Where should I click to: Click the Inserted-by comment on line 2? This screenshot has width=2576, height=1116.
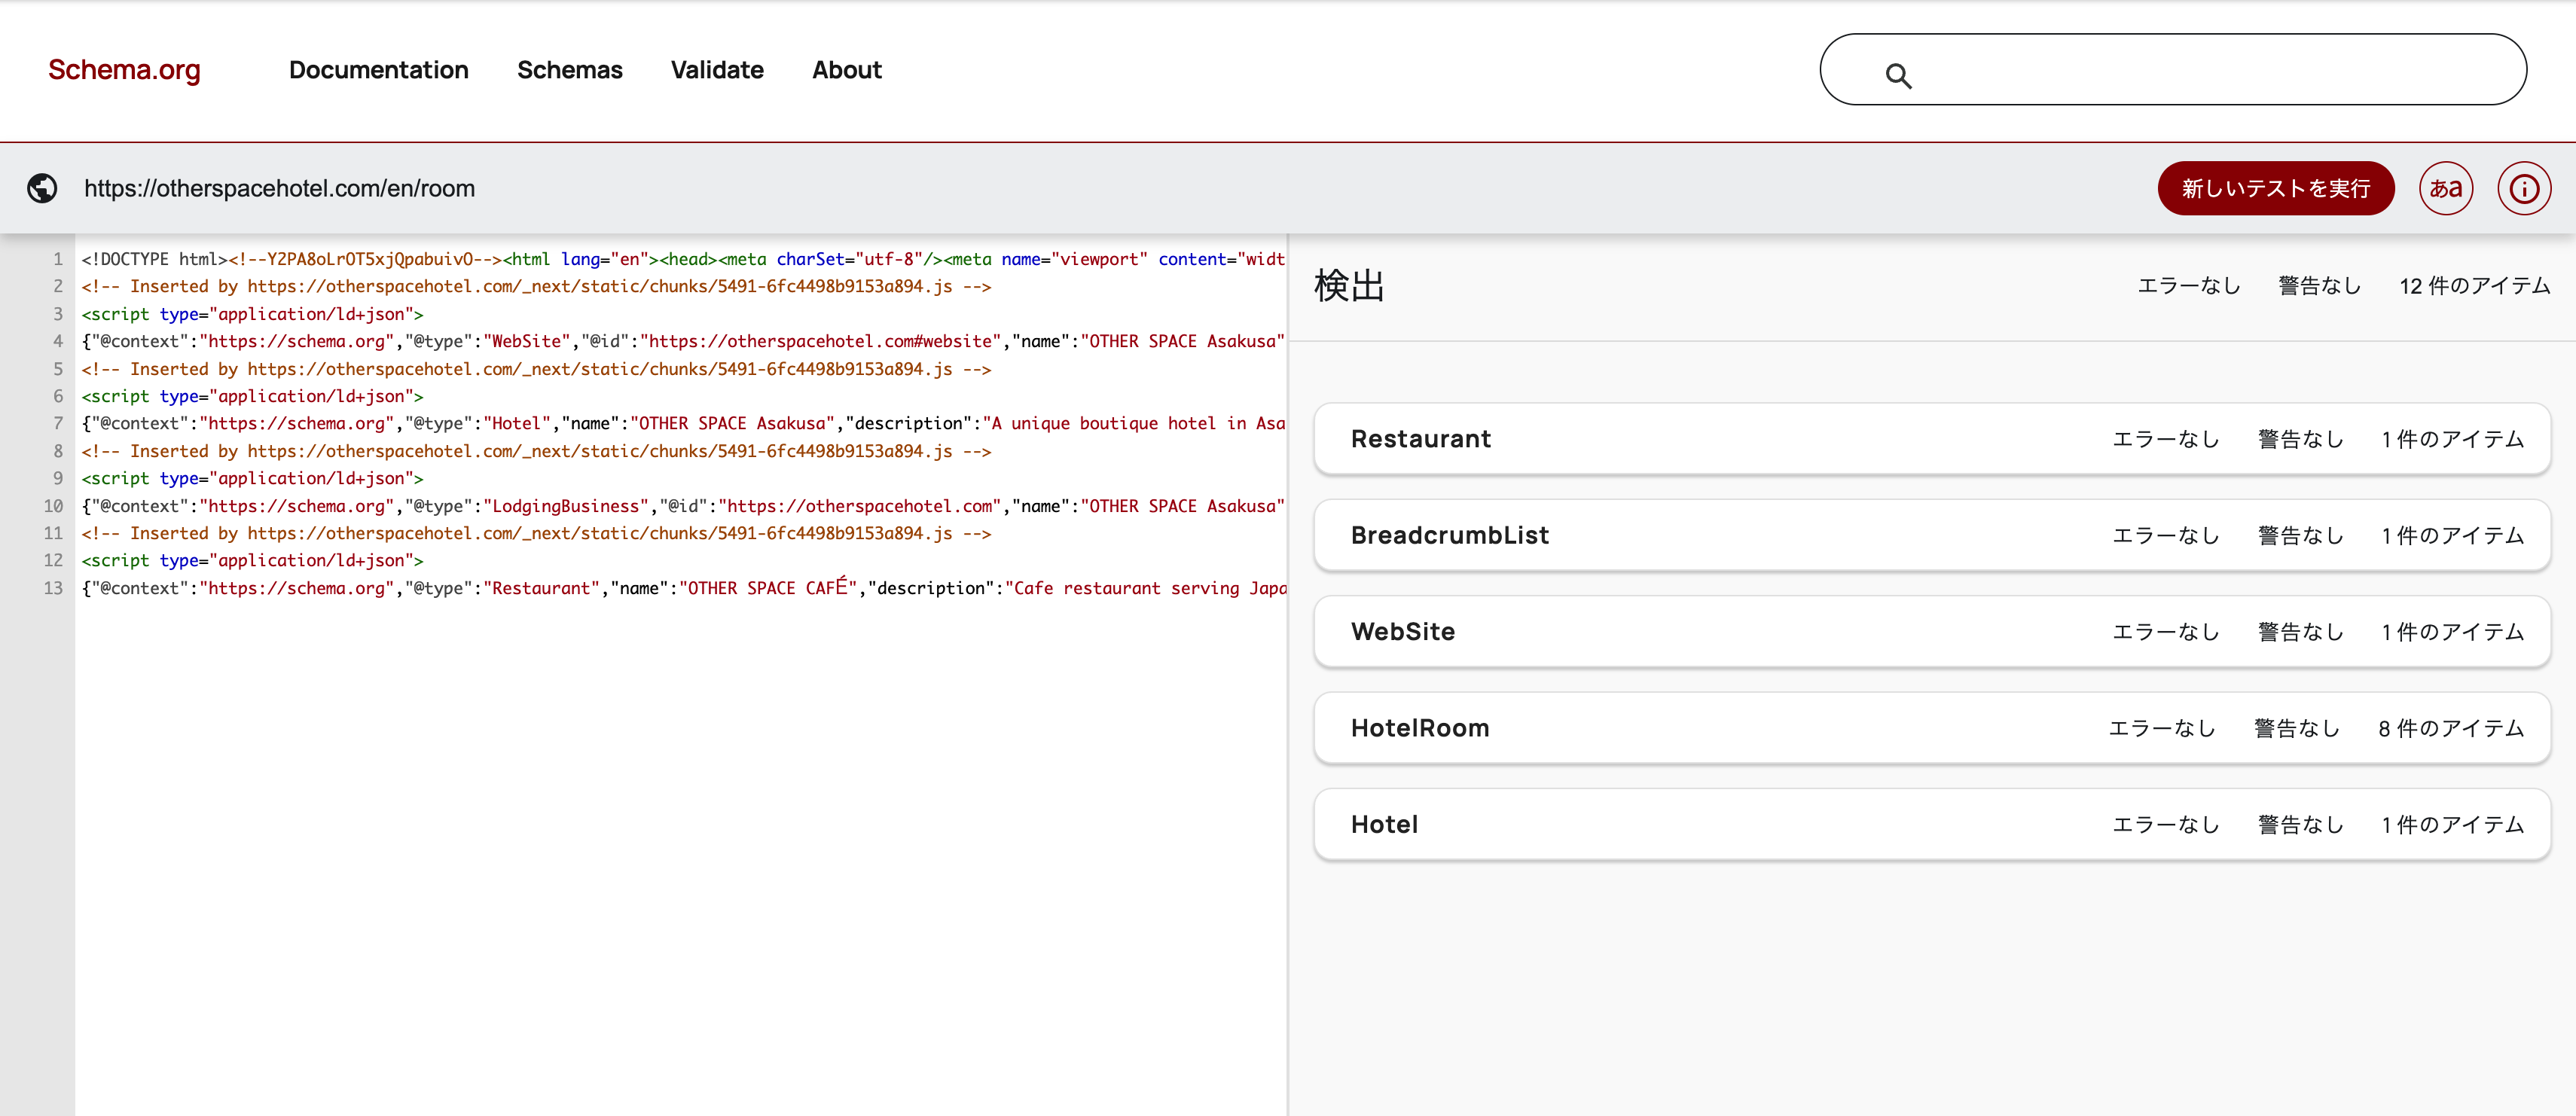point(536,286)
